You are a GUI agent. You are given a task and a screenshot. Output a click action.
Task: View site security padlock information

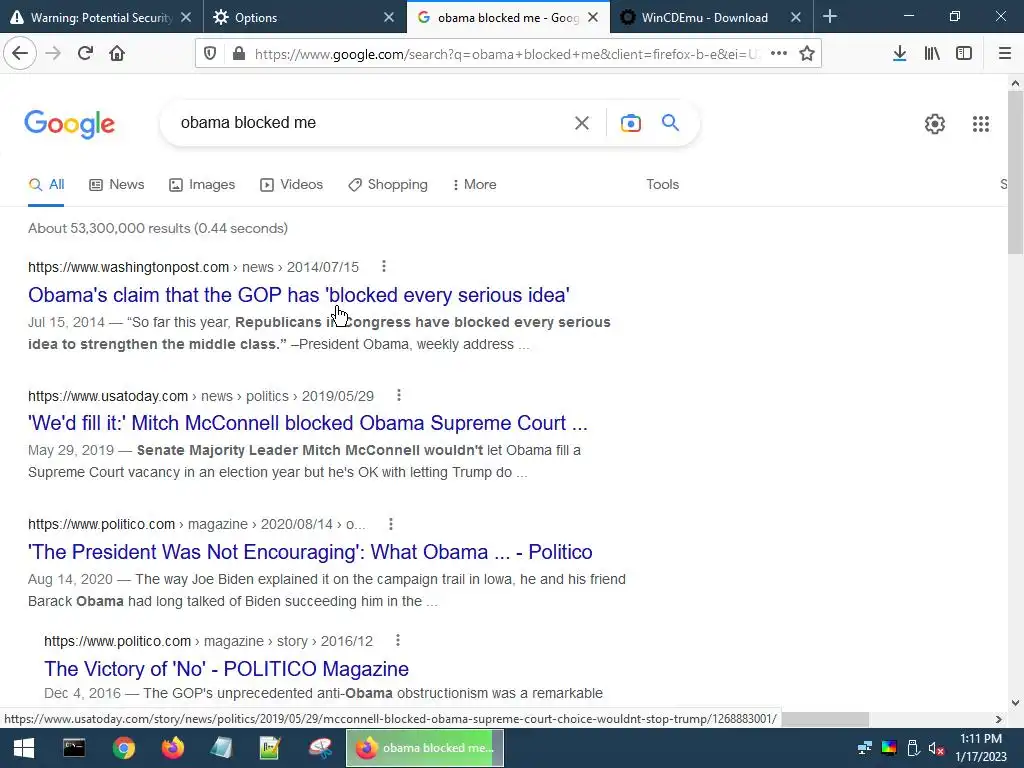coord(239,54)
